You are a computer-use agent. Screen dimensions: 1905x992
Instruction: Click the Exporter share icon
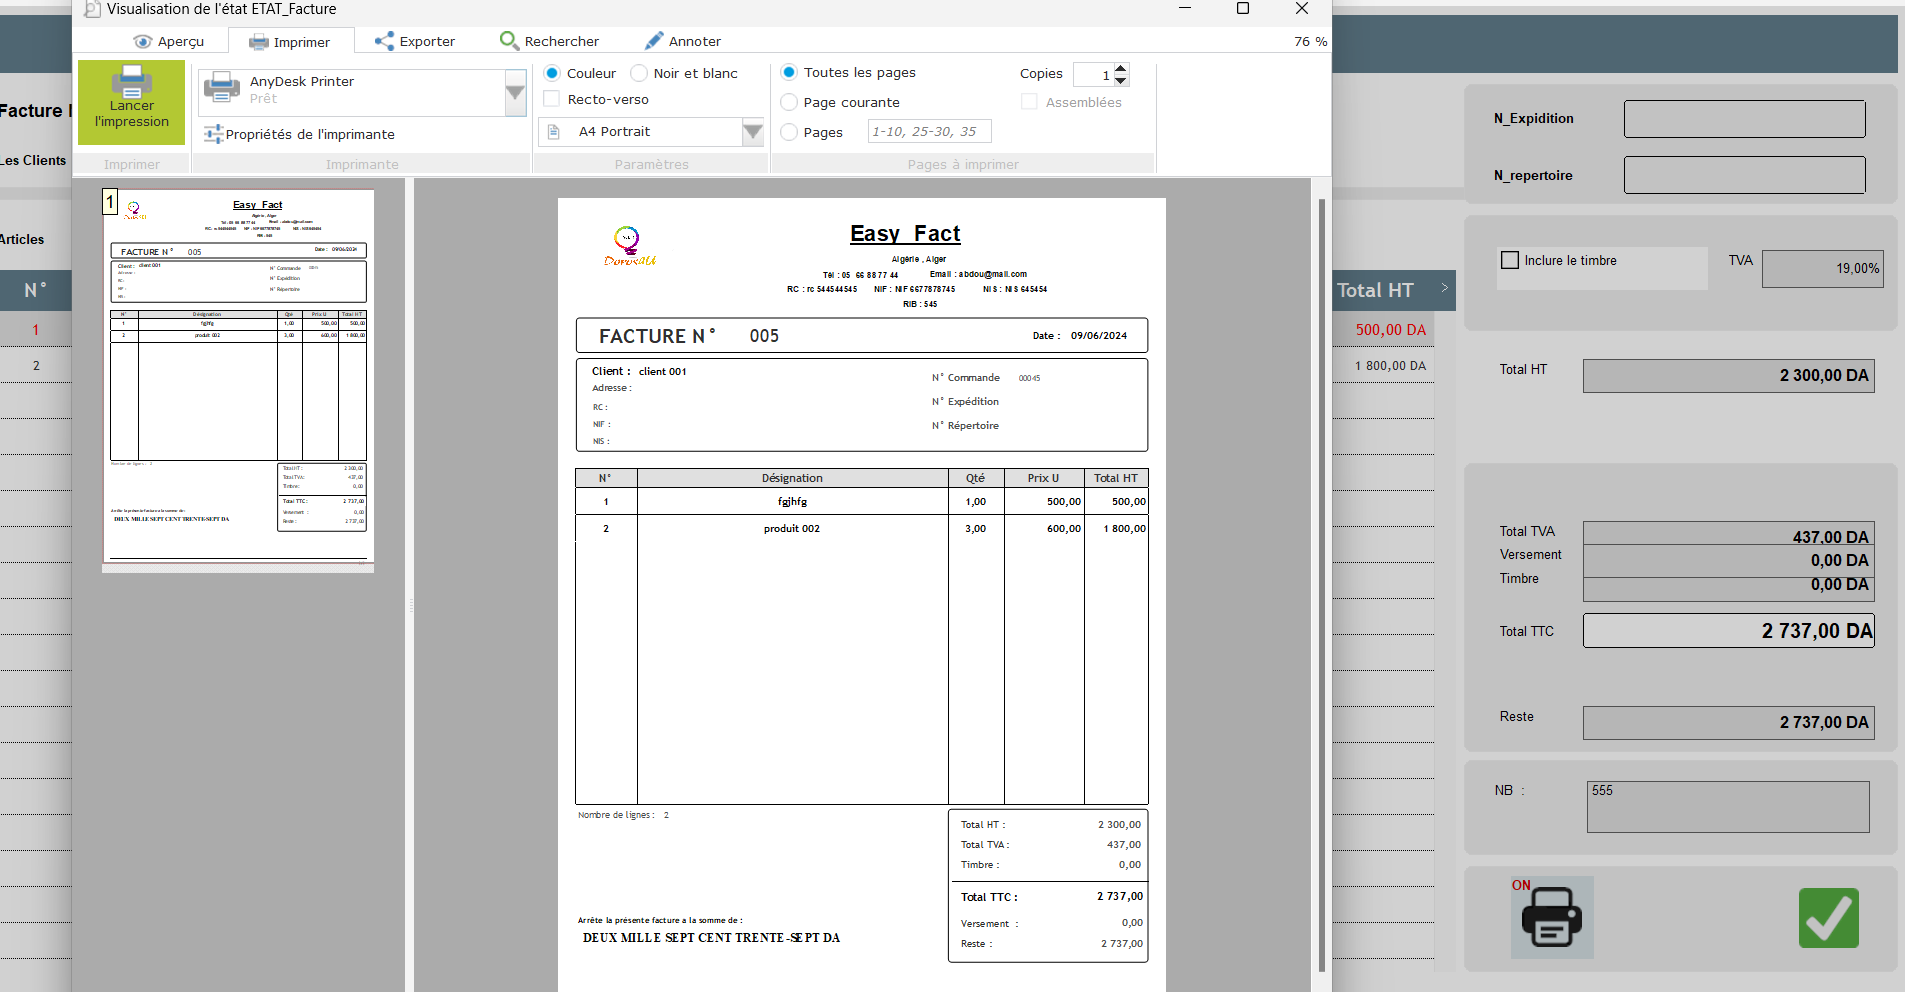click(384, 41)
